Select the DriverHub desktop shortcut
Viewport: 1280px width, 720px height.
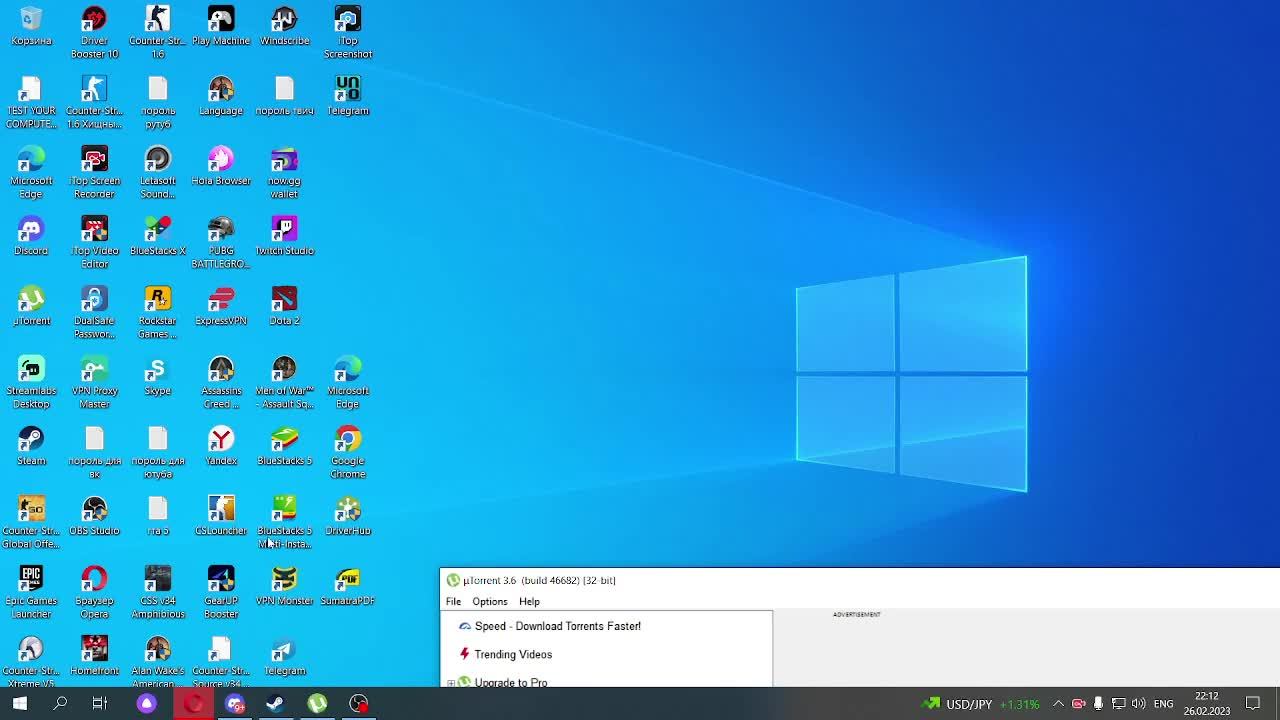tap(348, 517)
